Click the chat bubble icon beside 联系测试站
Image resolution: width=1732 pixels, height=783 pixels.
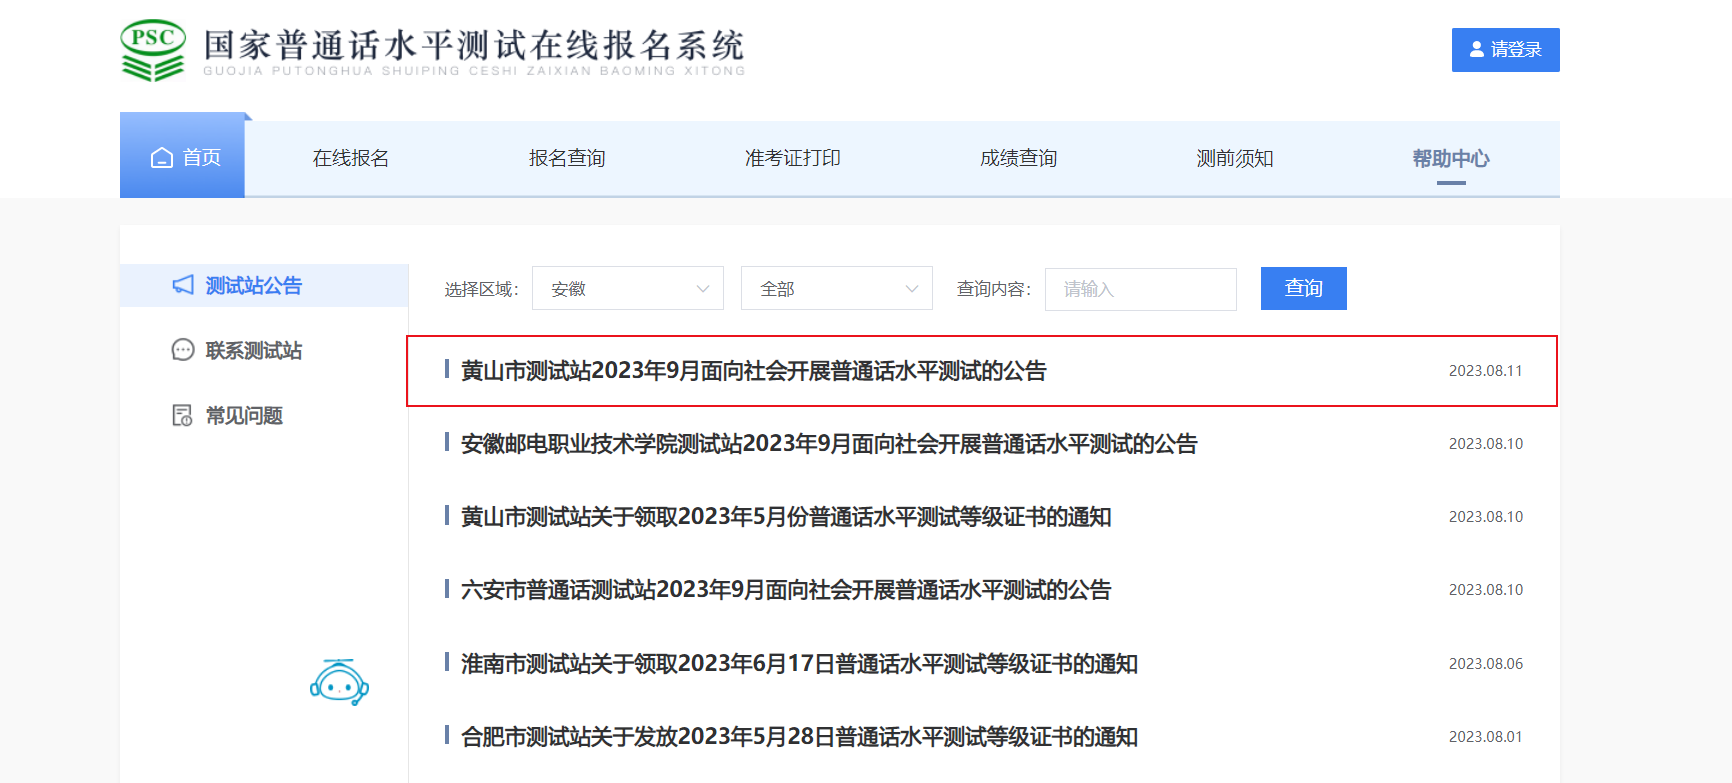click(183, 350)
